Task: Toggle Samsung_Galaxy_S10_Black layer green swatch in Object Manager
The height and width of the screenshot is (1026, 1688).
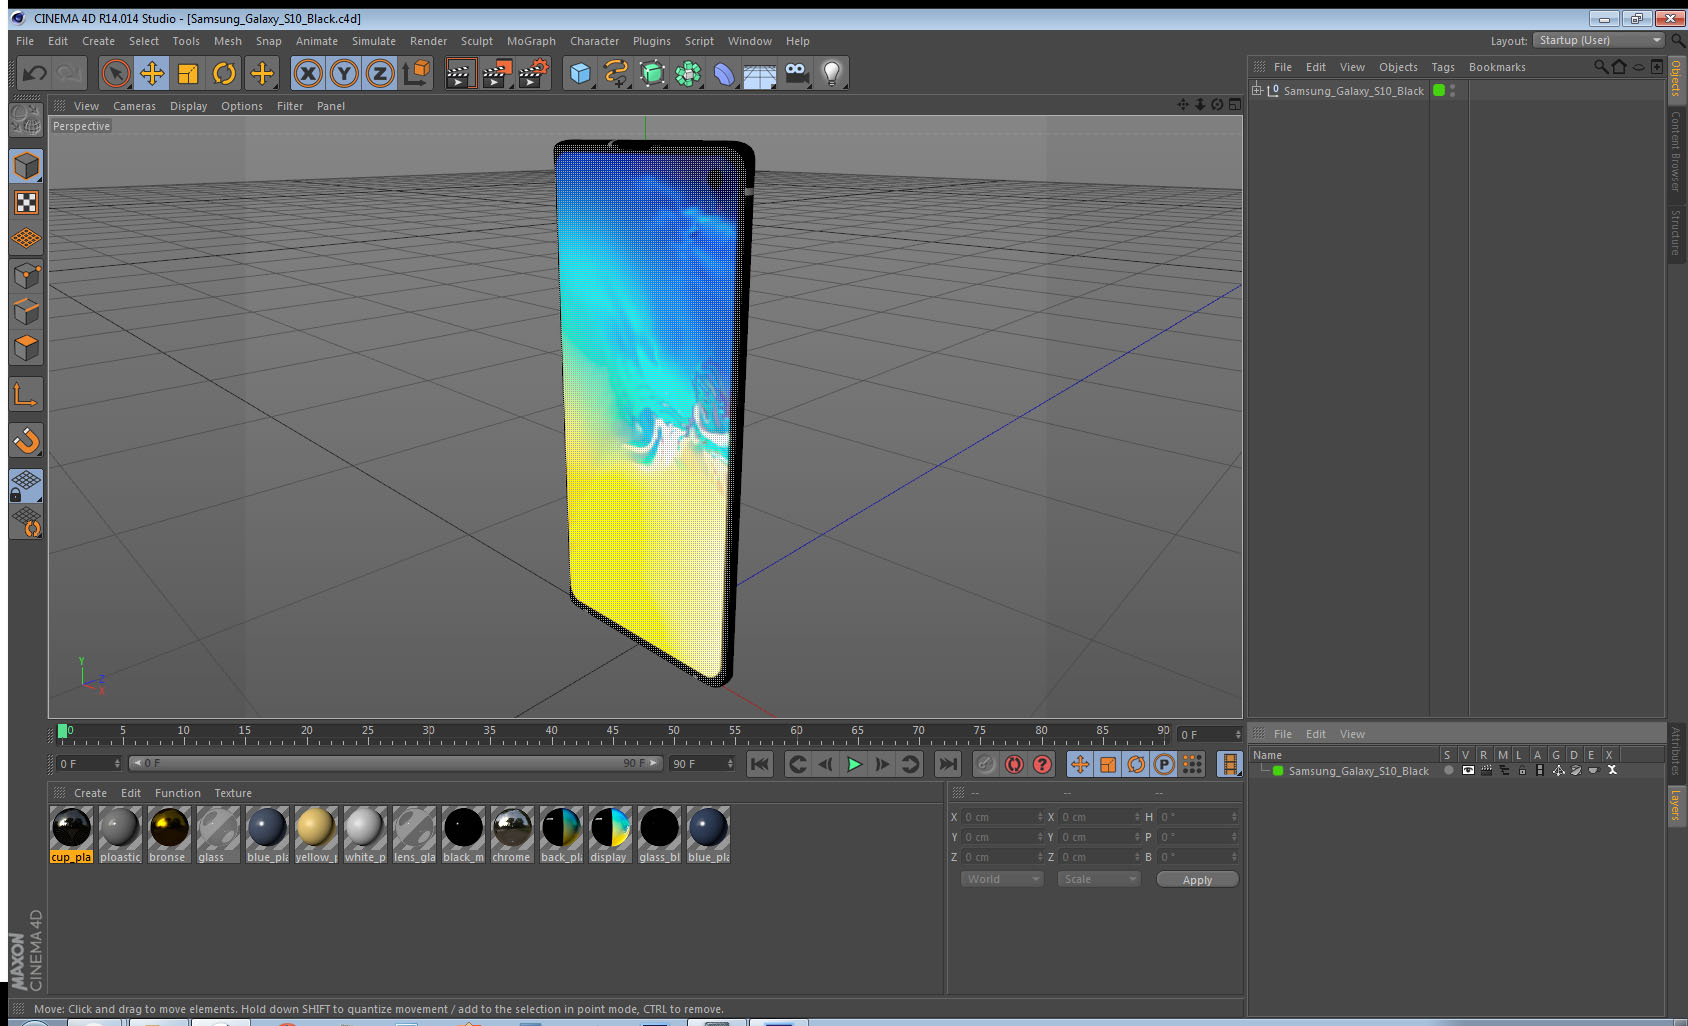Action: [1439, 90]
